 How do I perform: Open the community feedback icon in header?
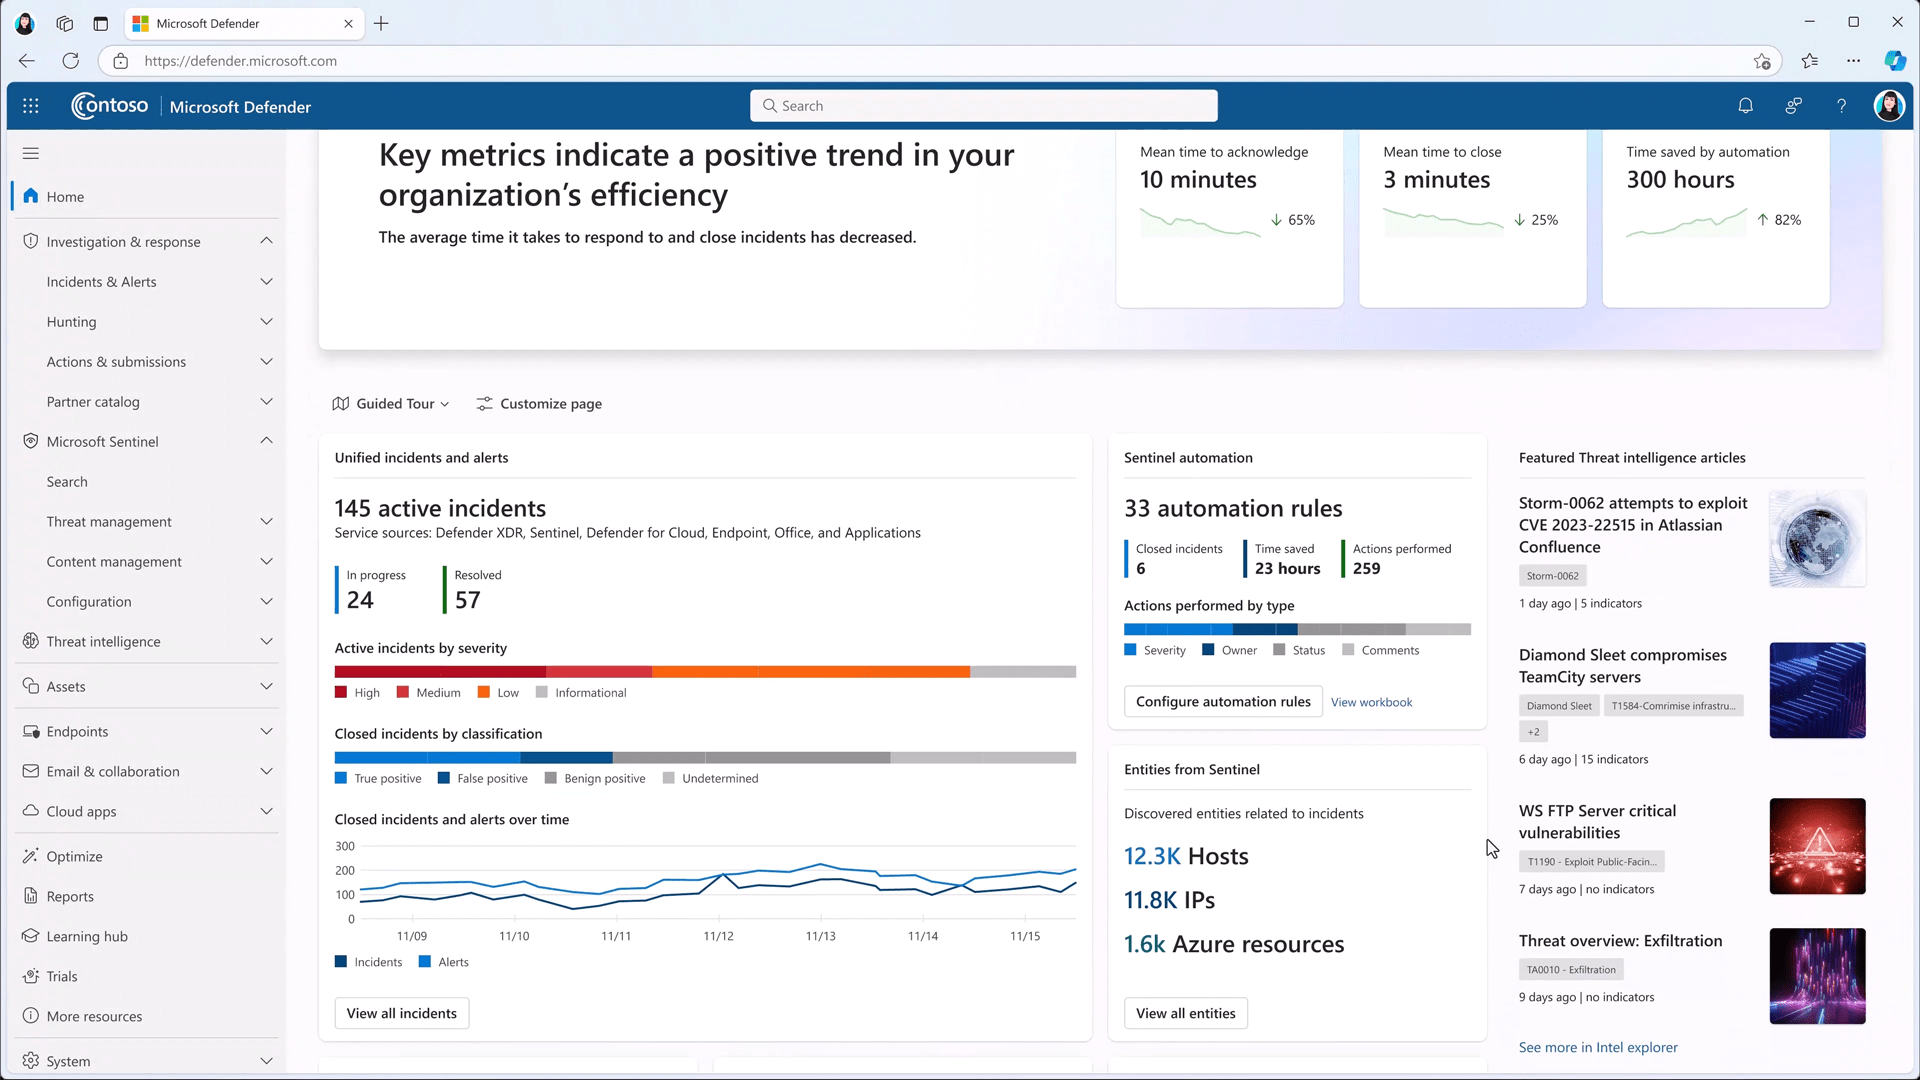coord(1793,106)
